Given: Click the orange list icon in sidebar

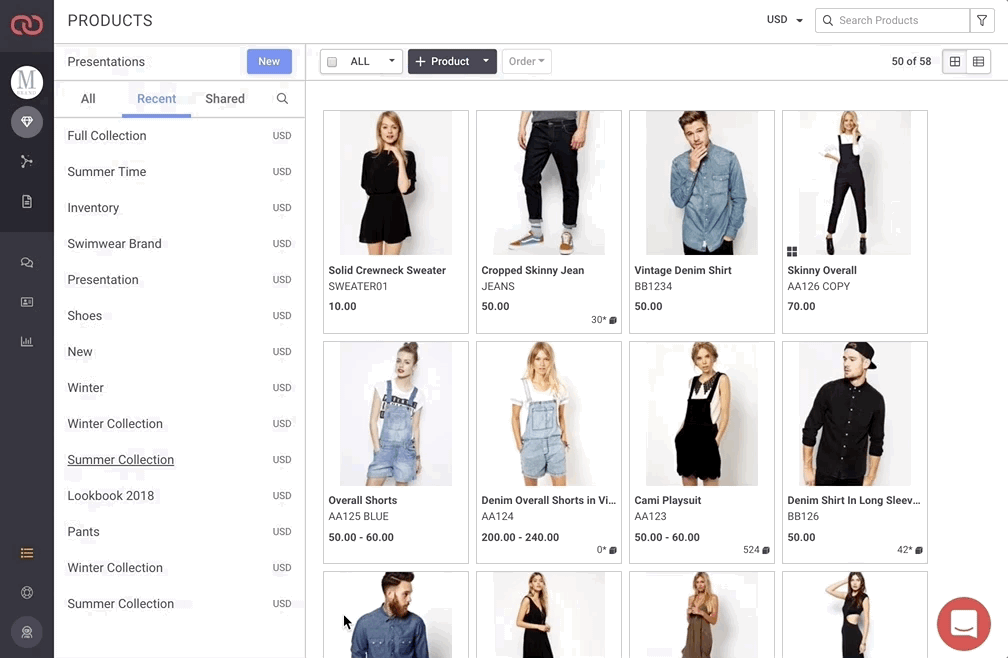Looking at the screenshot, I should [x=27, y=553].
